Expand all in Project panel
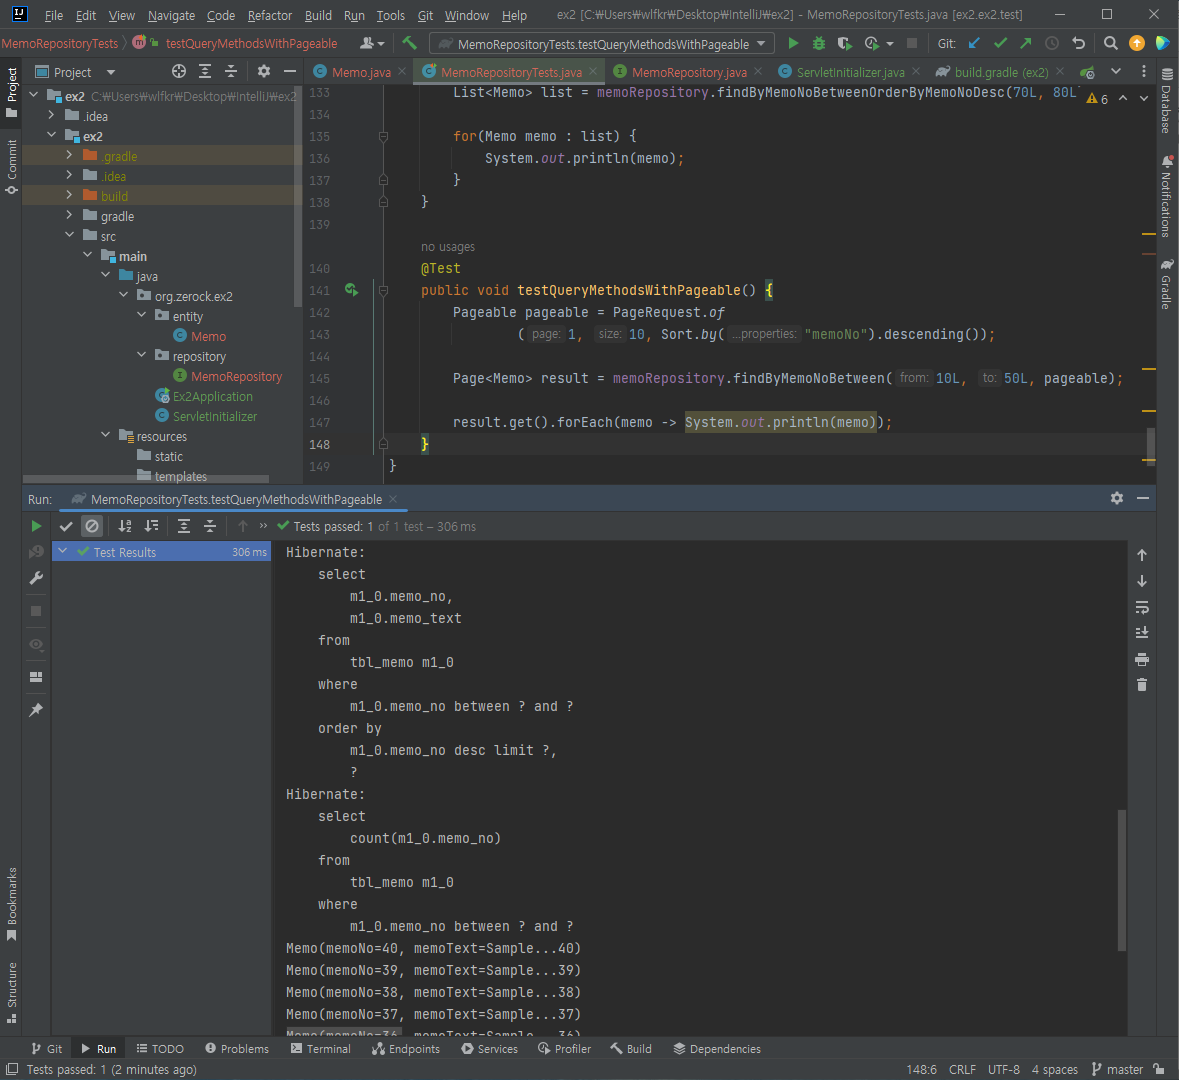 pos(205,71)
